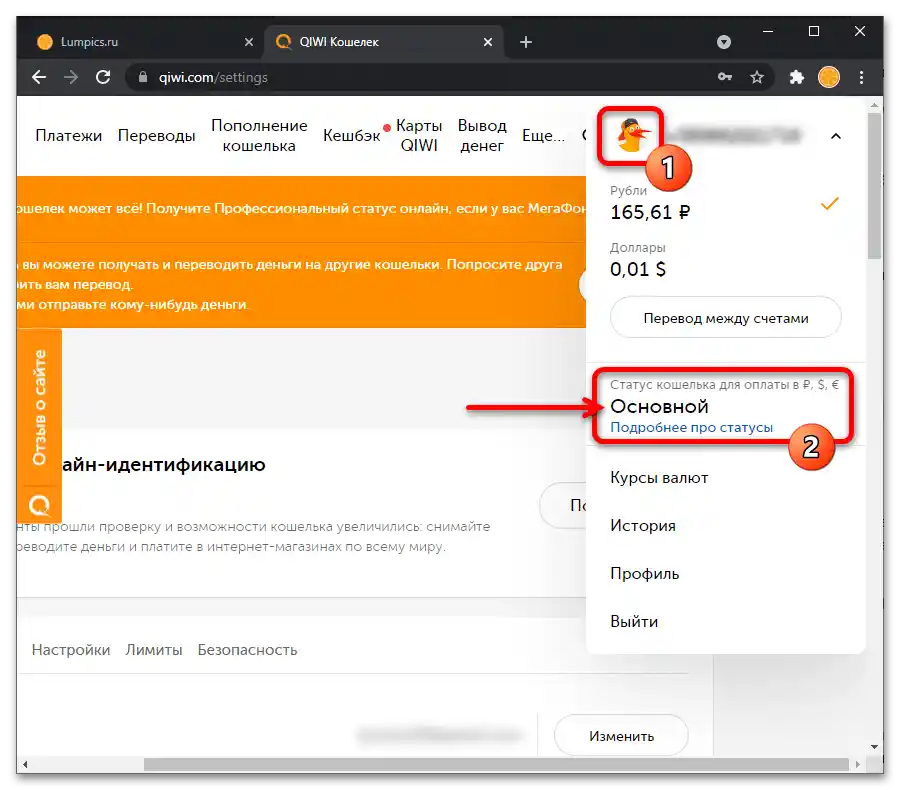Switch to the Безопасность tab
900x790 pixels.
[x=247, y=650]
